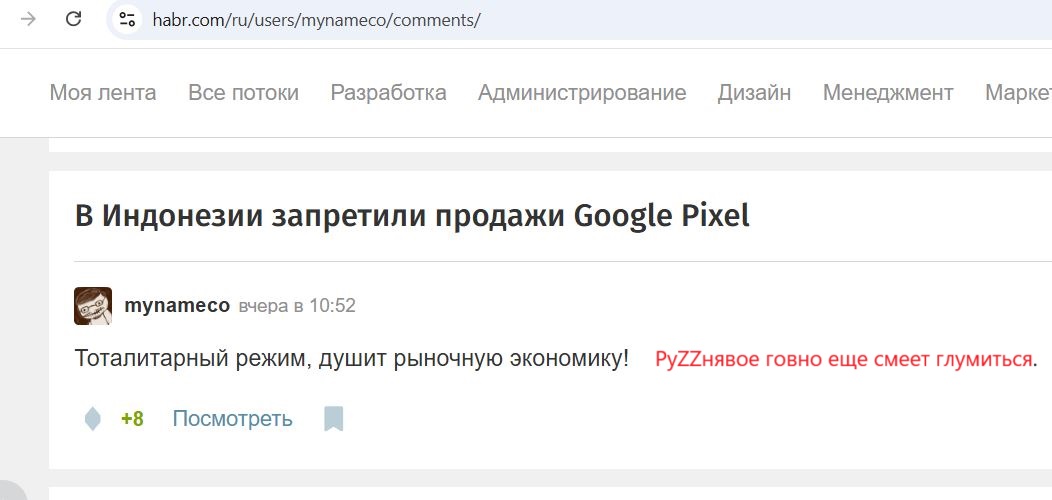Screen dimensions: 1052x500
Task: Open the partially visible Маркетинг flow
Action: click(1018, 93)
